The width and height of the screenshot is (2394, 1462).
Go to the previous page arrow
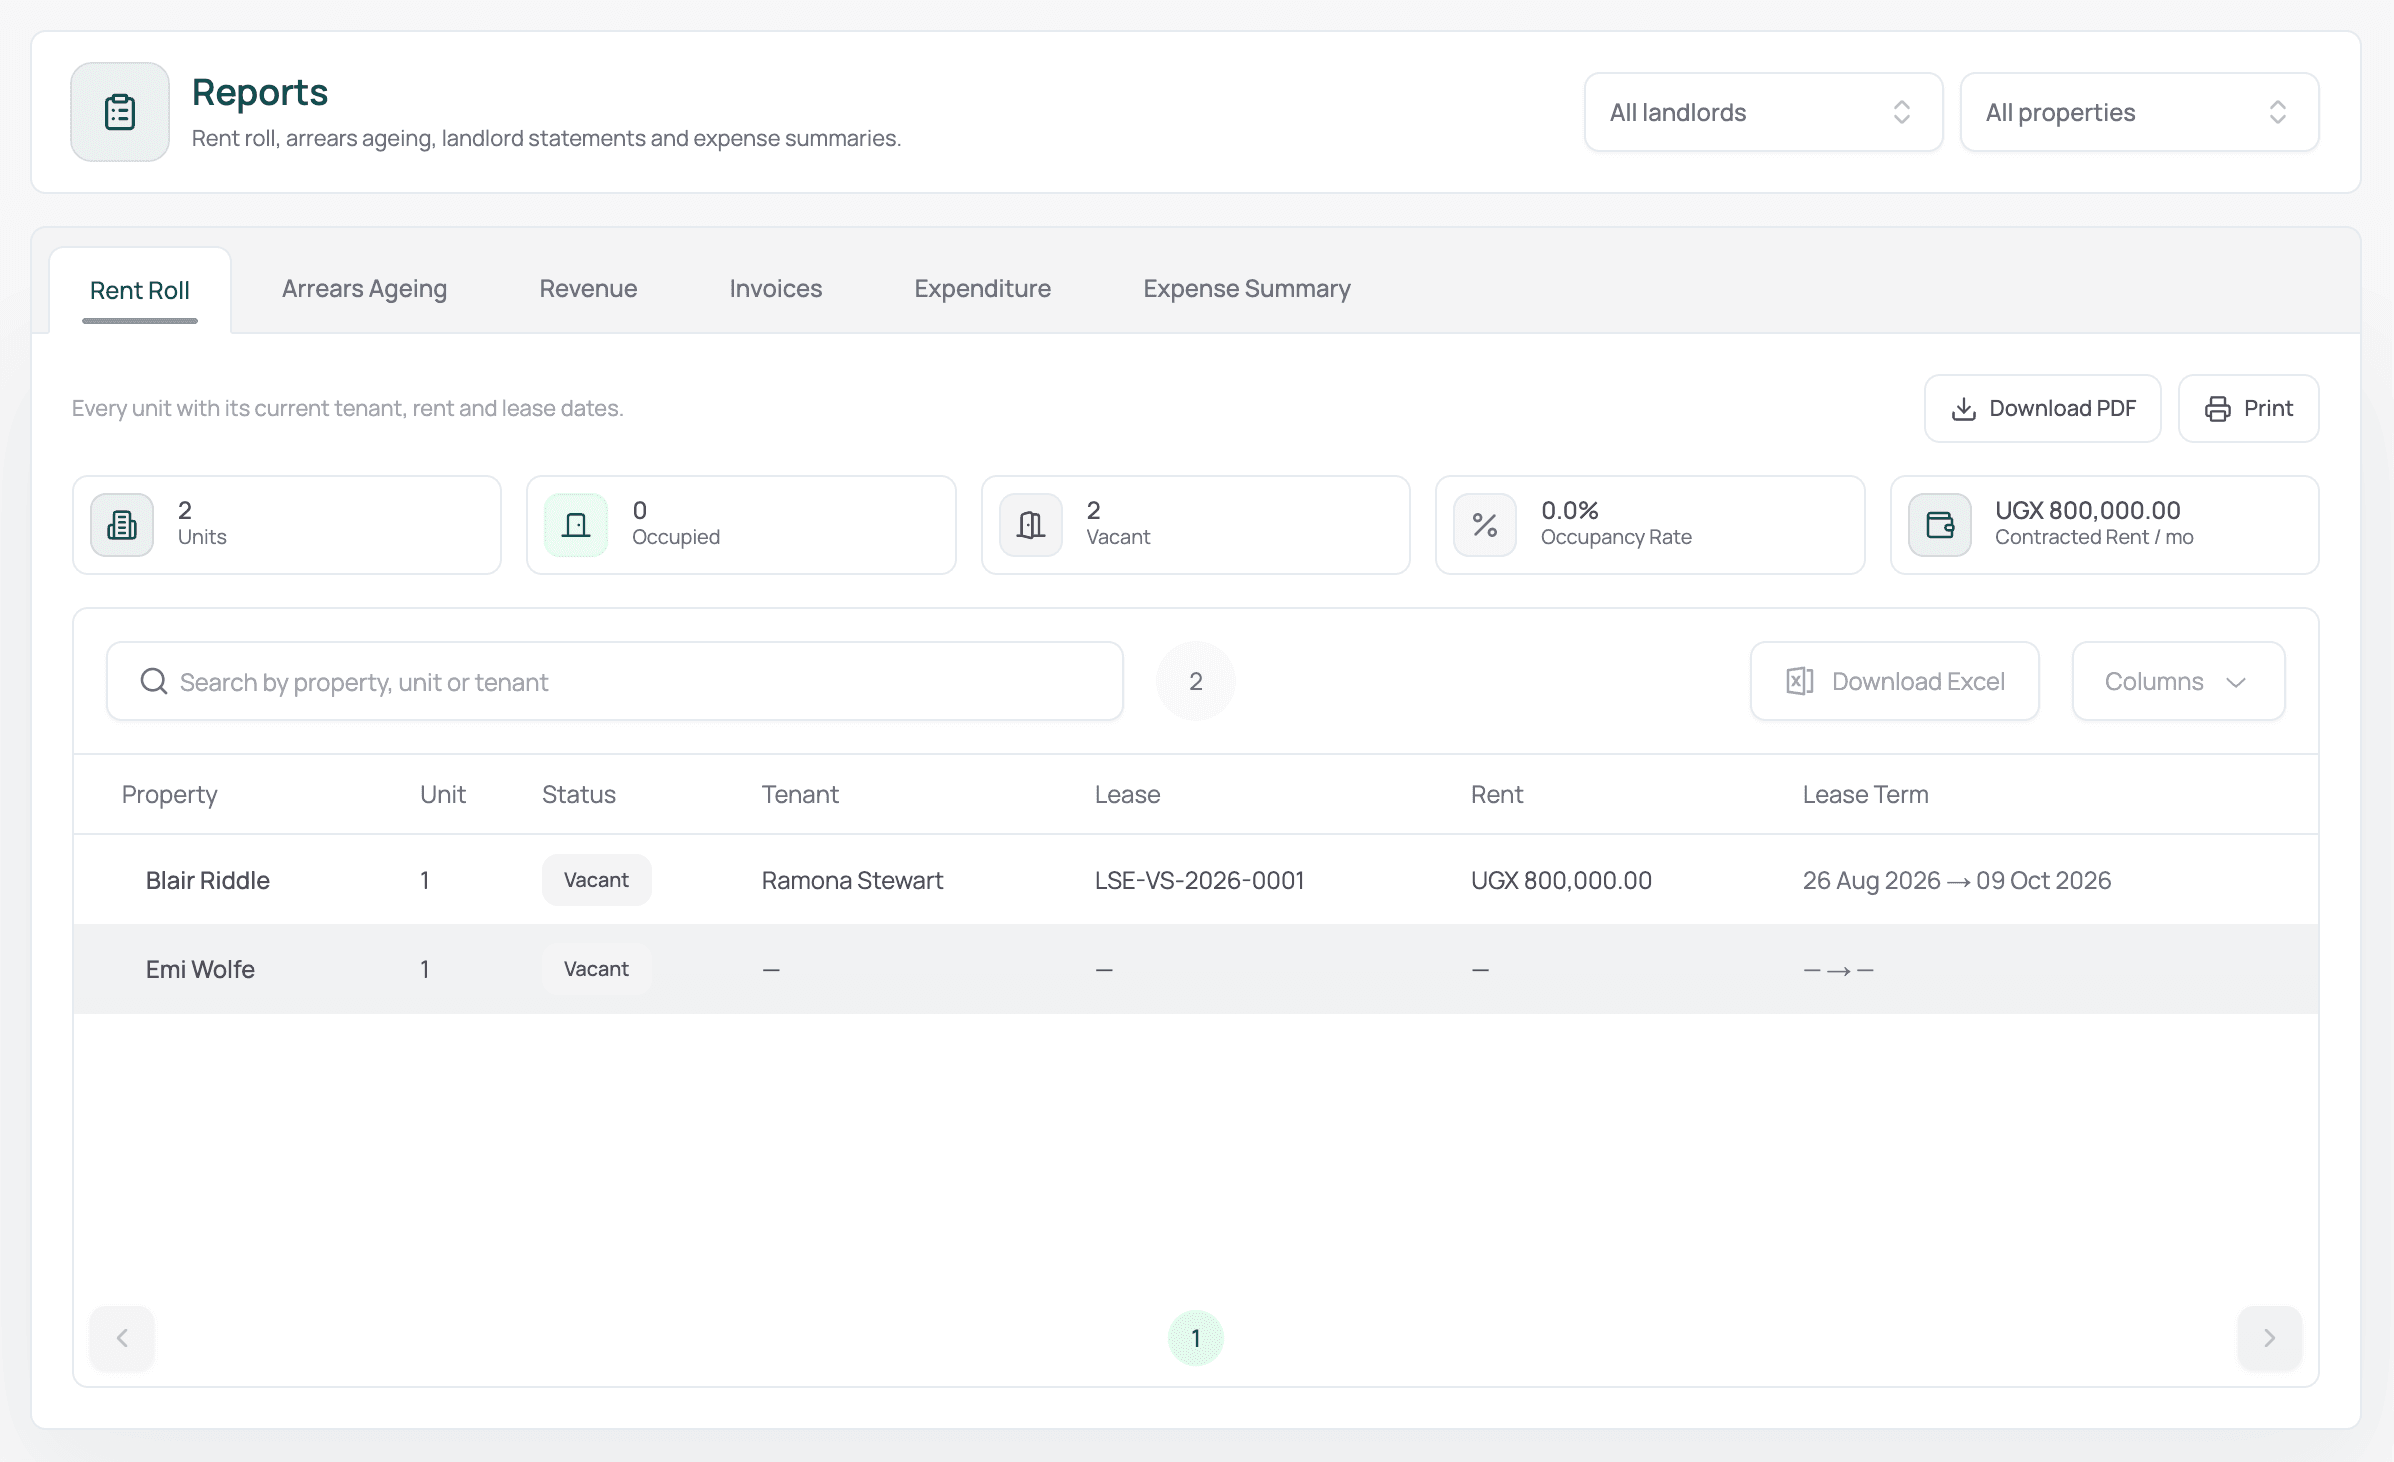(122, 1338)
